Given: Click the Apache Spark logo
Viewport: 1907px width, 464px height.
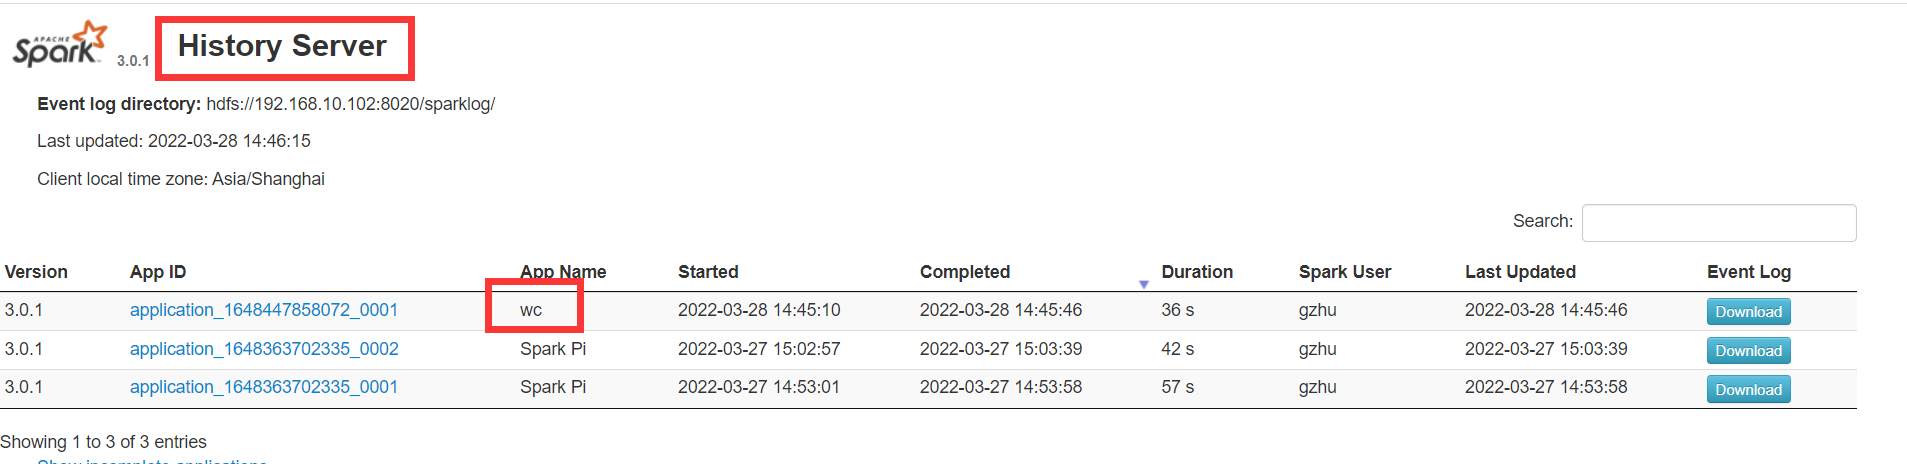Looking at the screenshot, I should tap(60, 45).
